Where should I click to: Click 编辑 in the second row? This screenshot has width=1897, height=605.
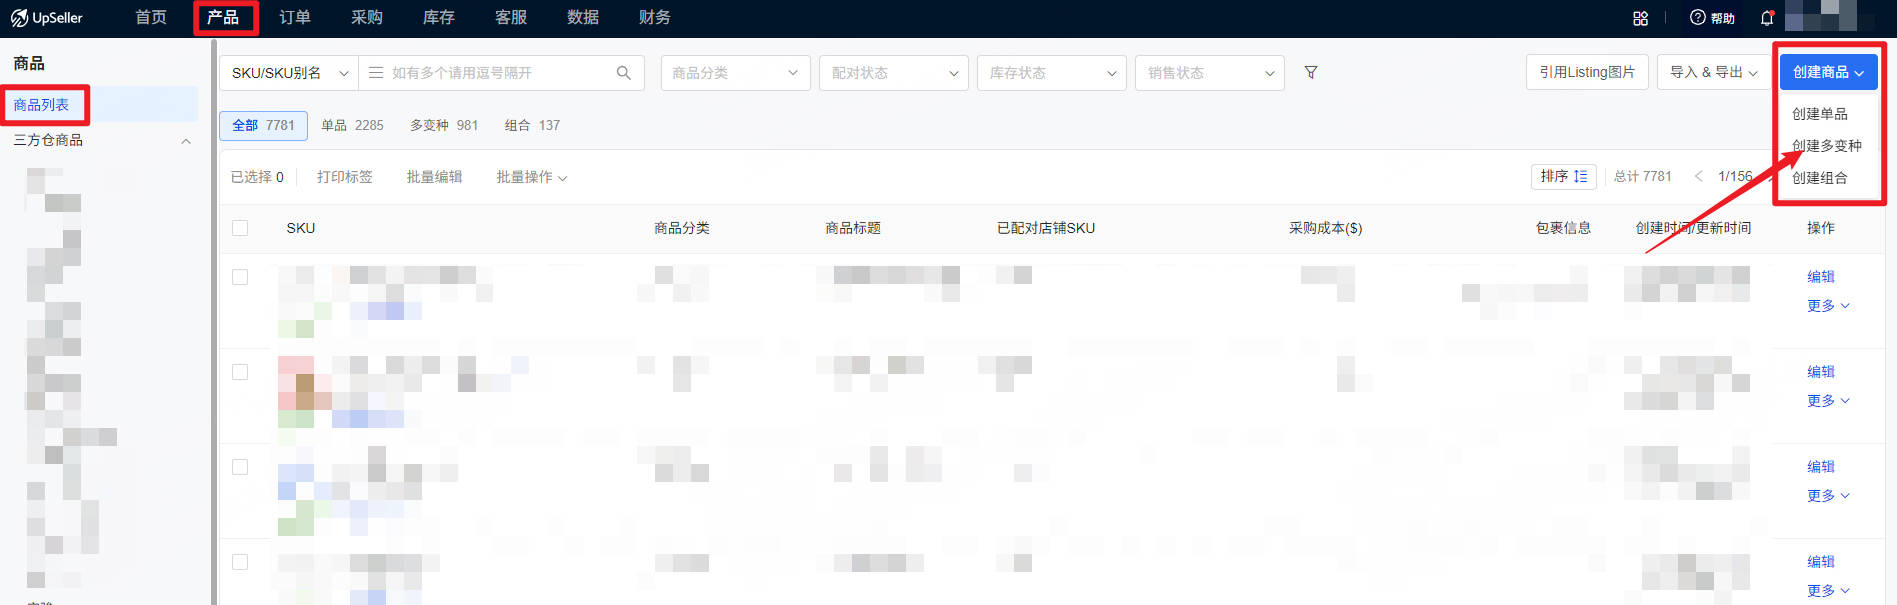1821,372
